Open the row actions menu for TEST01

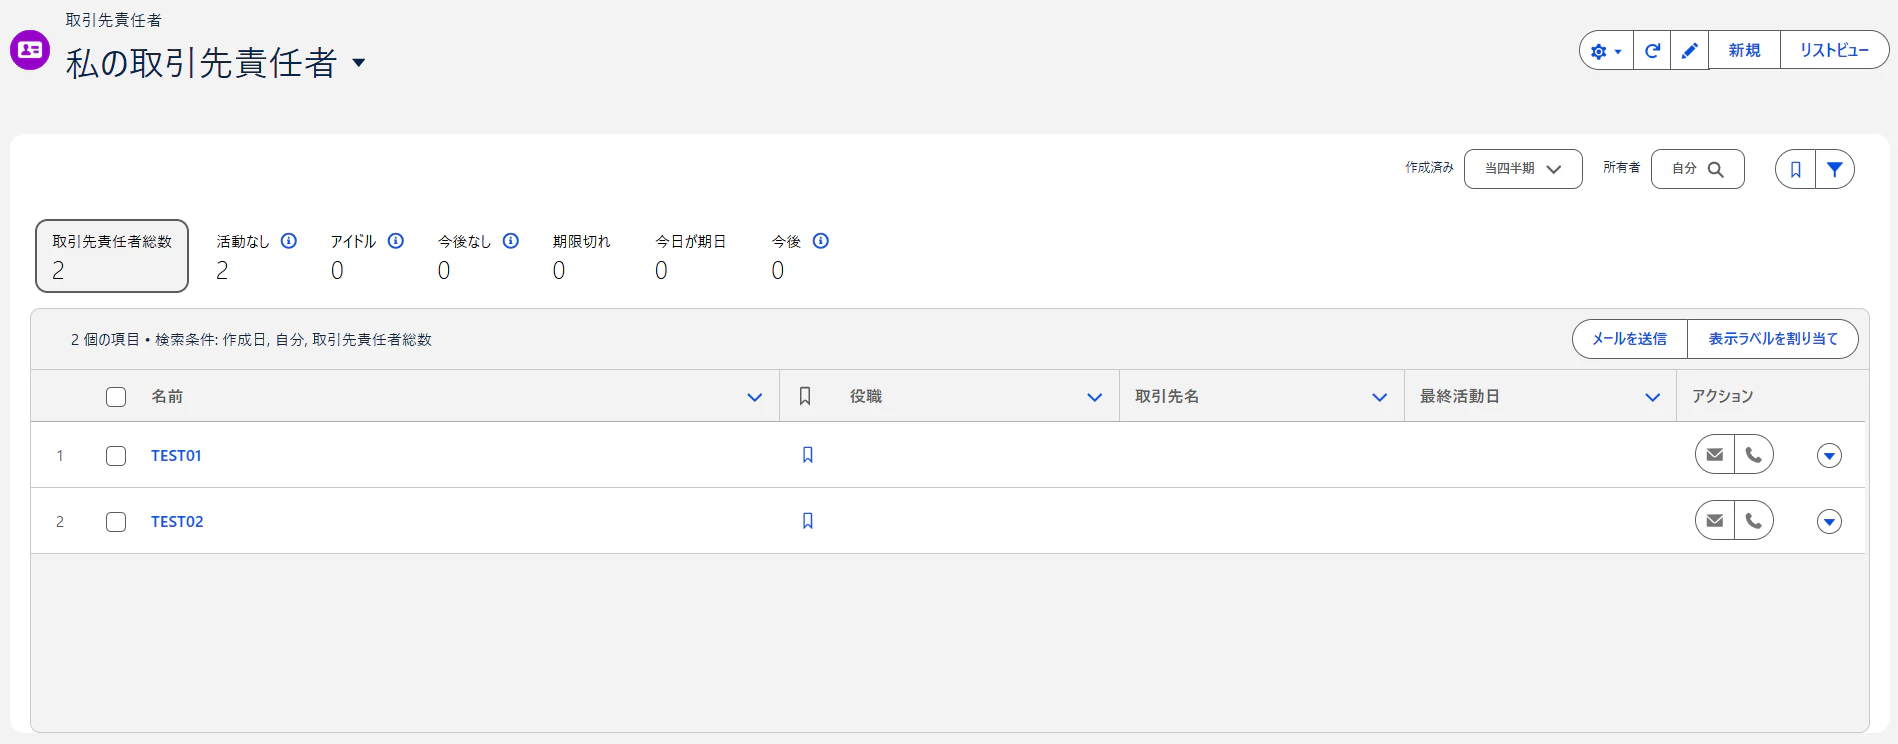tap(1829, 456)
